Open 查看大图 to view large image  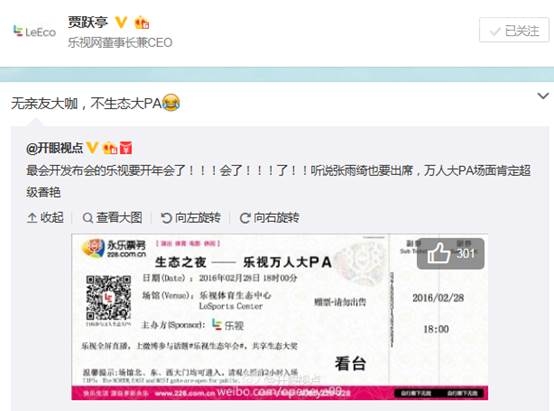click(112, 217)
